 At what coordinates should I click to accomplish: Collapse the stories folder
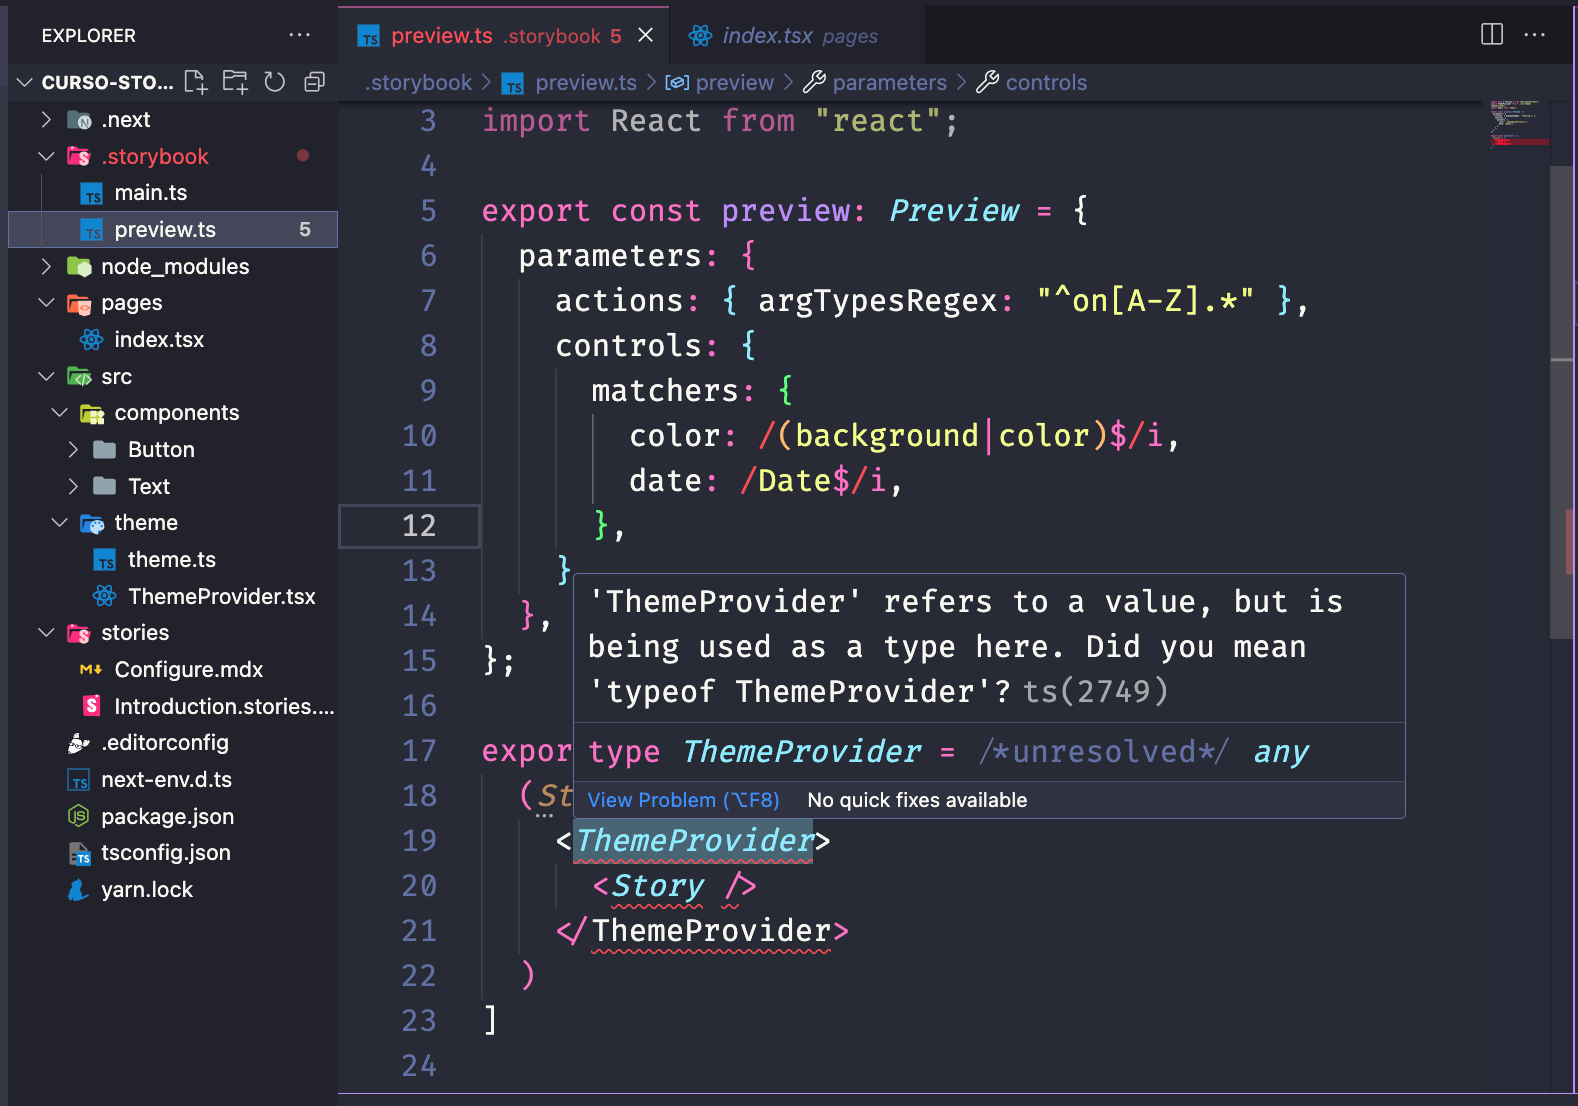46,633
